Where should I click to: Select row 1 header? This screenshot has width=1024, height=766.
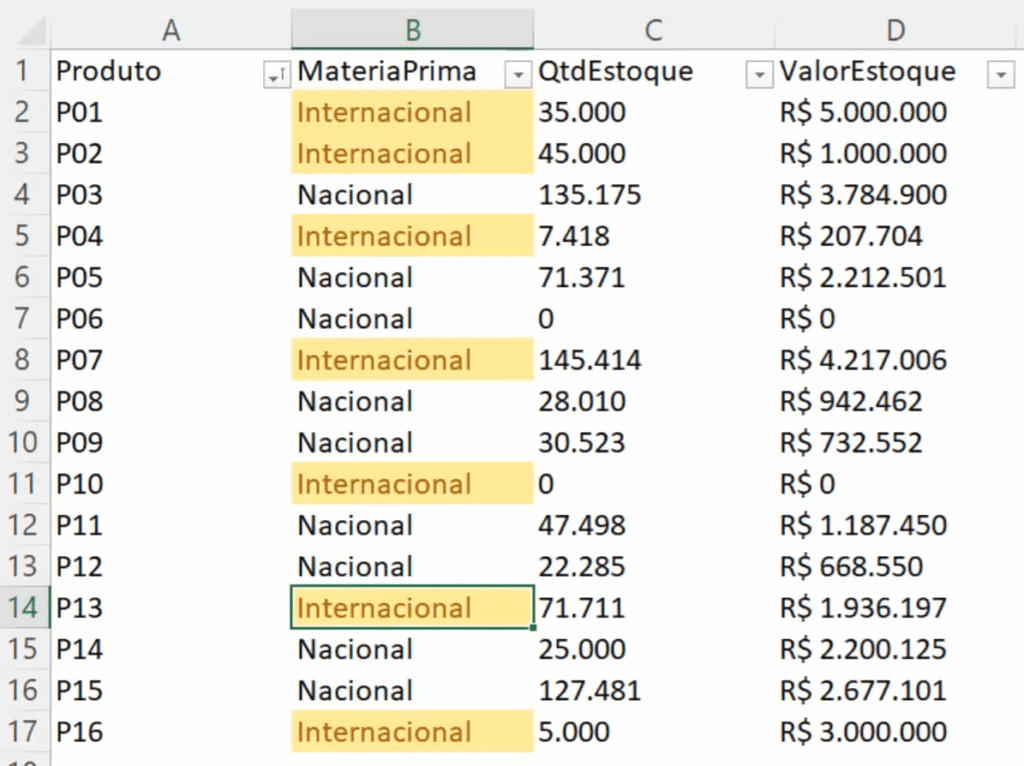[24, 71]
